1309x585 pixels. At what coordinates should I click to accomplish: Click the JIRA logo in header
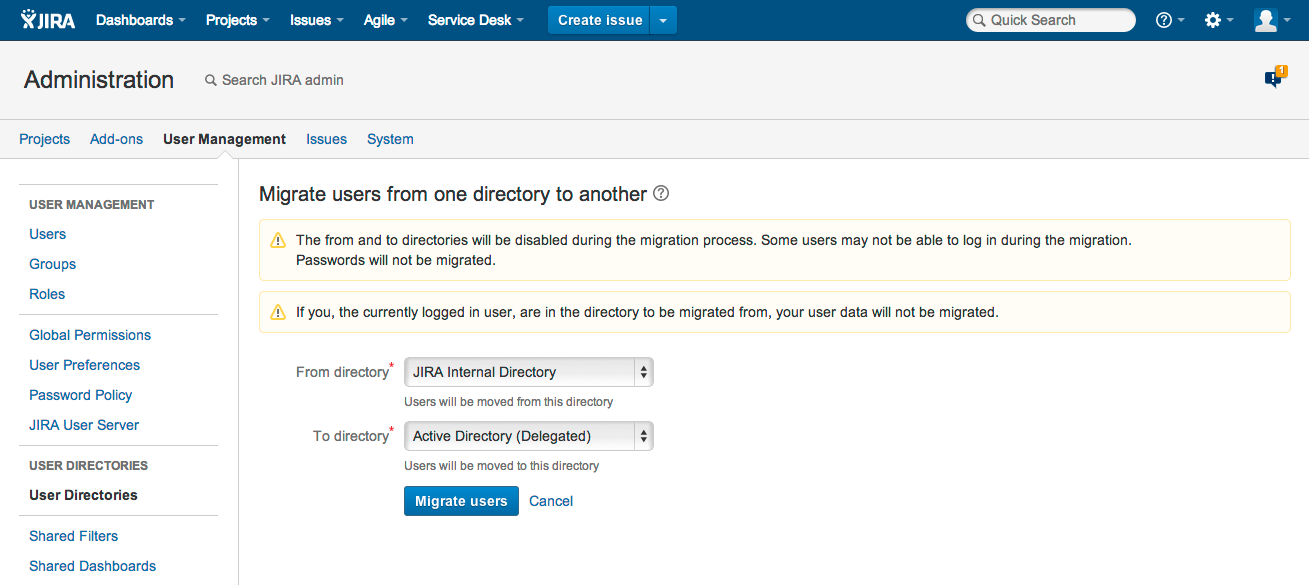pos(47,20)
